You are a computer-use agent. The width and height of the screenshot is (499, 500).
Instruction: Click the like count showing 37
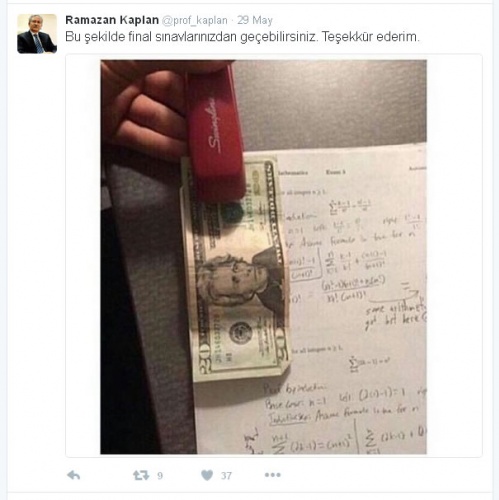coord(226,476)
